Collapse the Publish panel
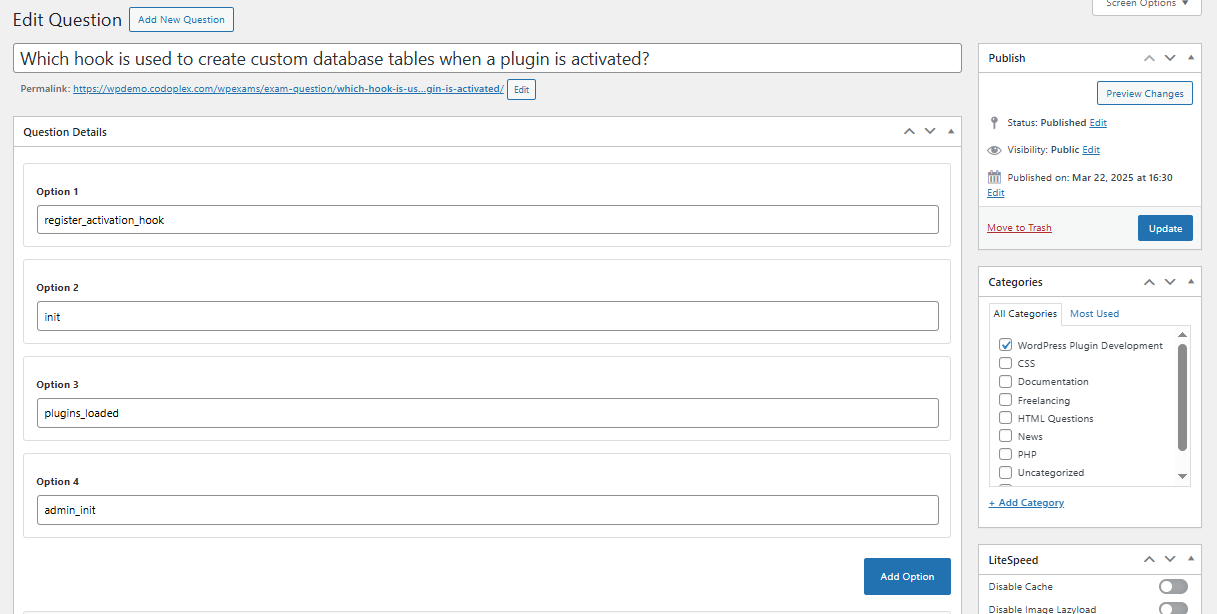Viewport: 1217px width, 614px height. pyautogui.click(x=1190, y=58)
